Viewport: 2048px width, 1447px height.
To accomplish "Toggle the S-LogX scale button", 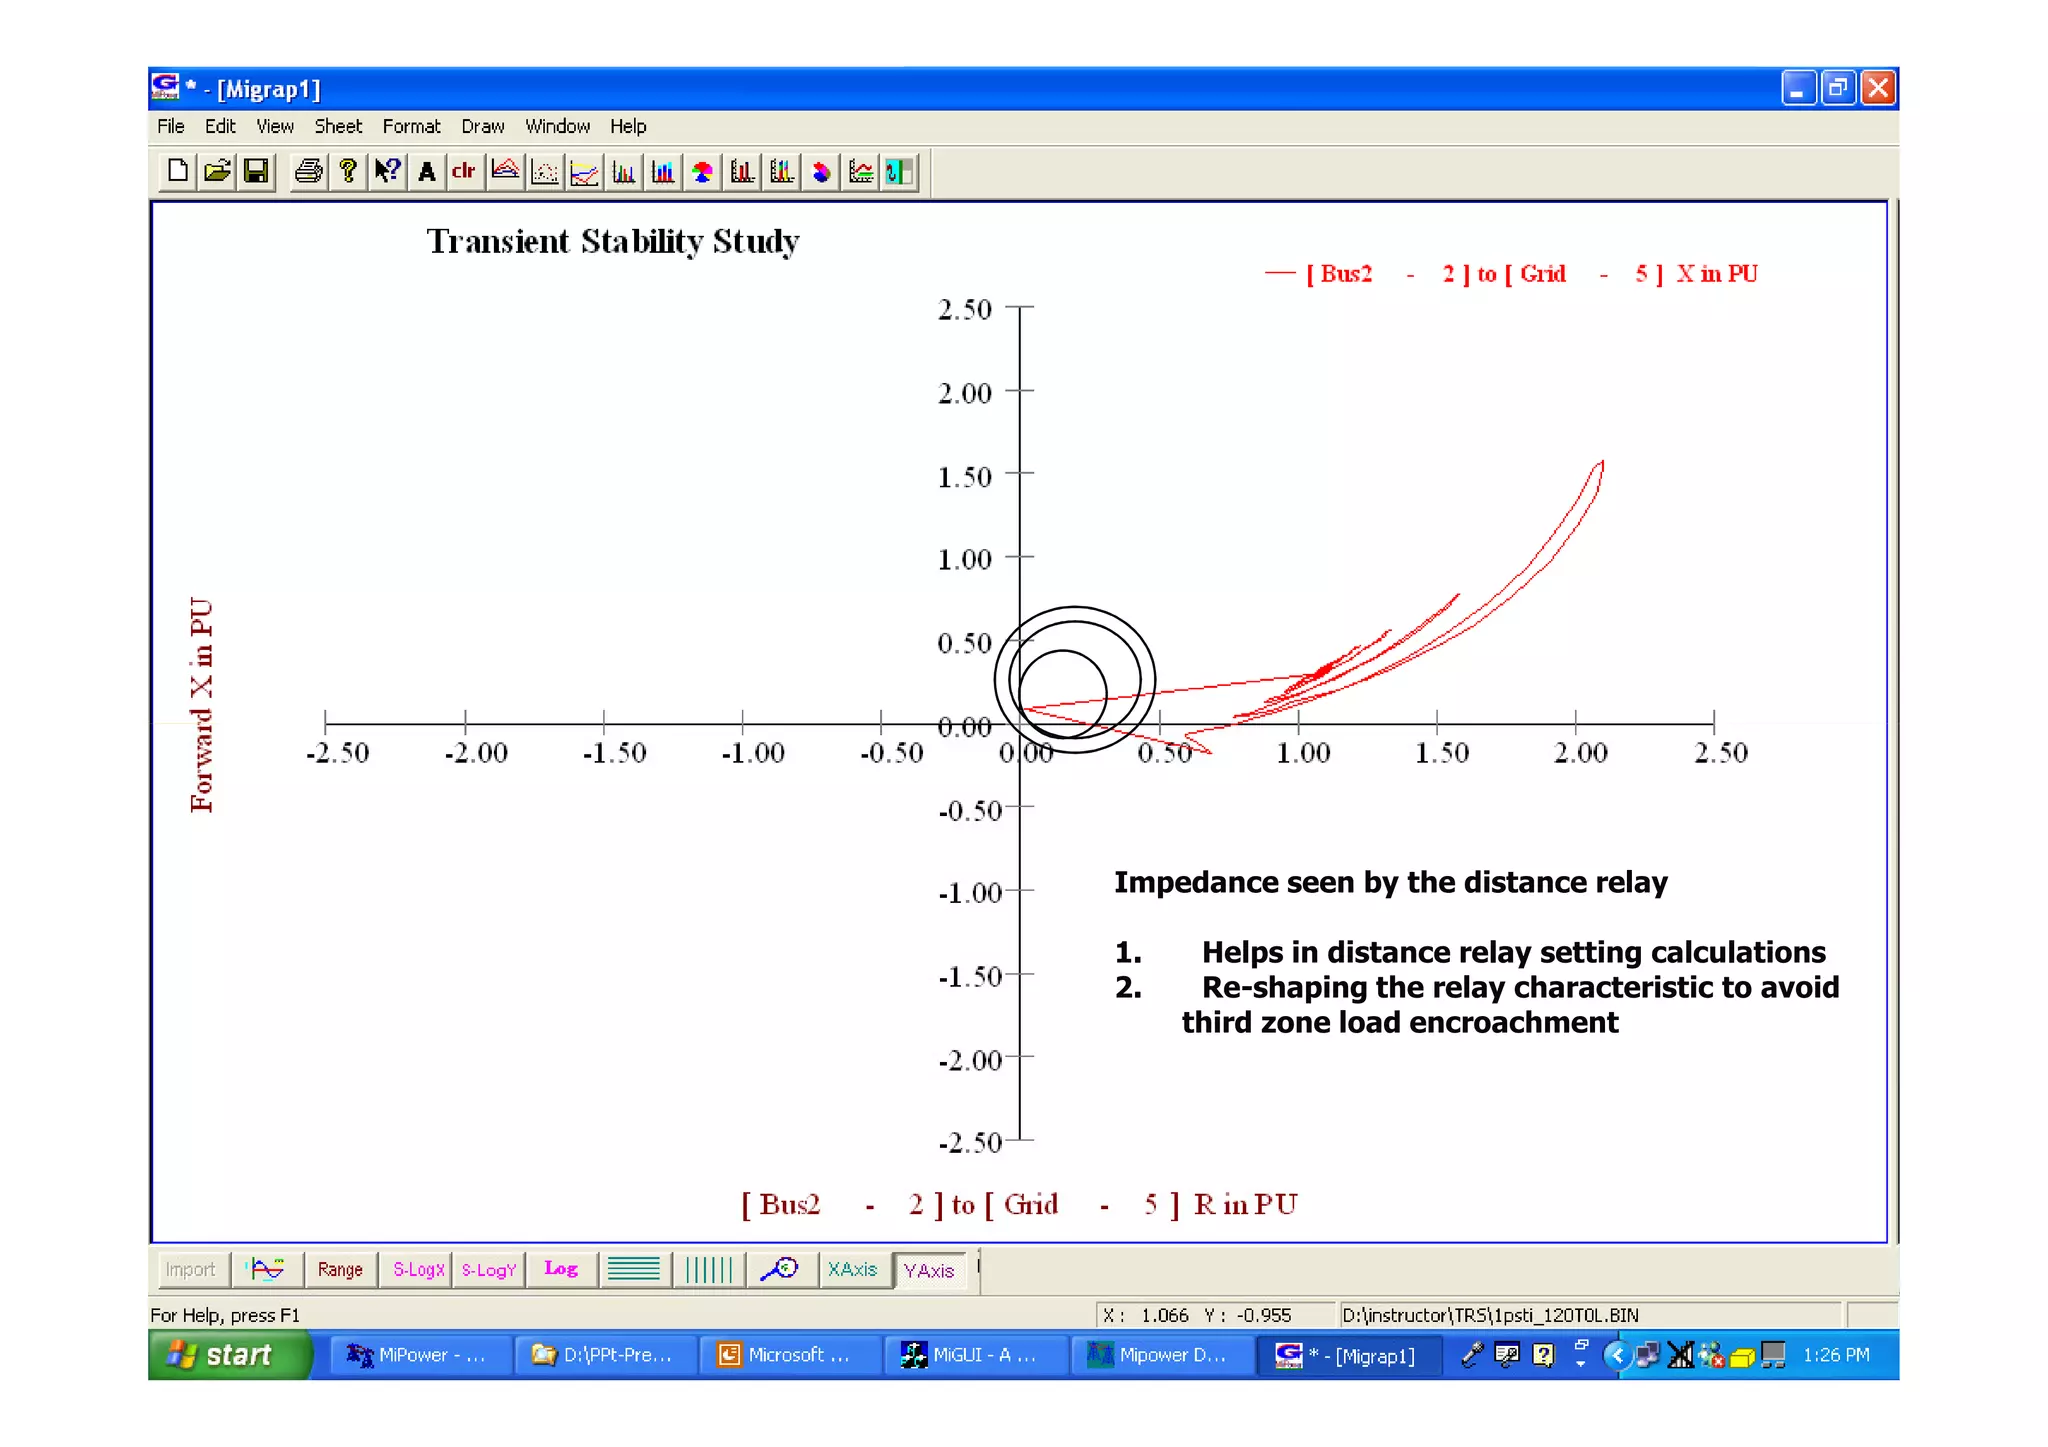I will coord(418,1269).
